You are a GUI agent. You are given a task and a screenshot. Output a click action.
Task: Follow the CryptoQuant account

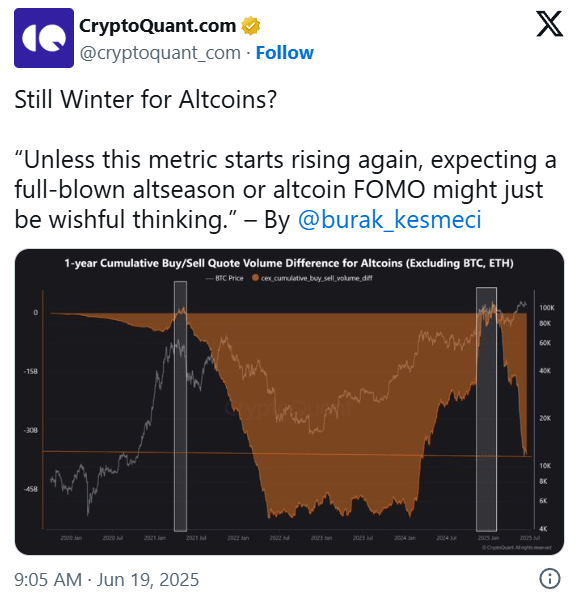coord(284,53)
